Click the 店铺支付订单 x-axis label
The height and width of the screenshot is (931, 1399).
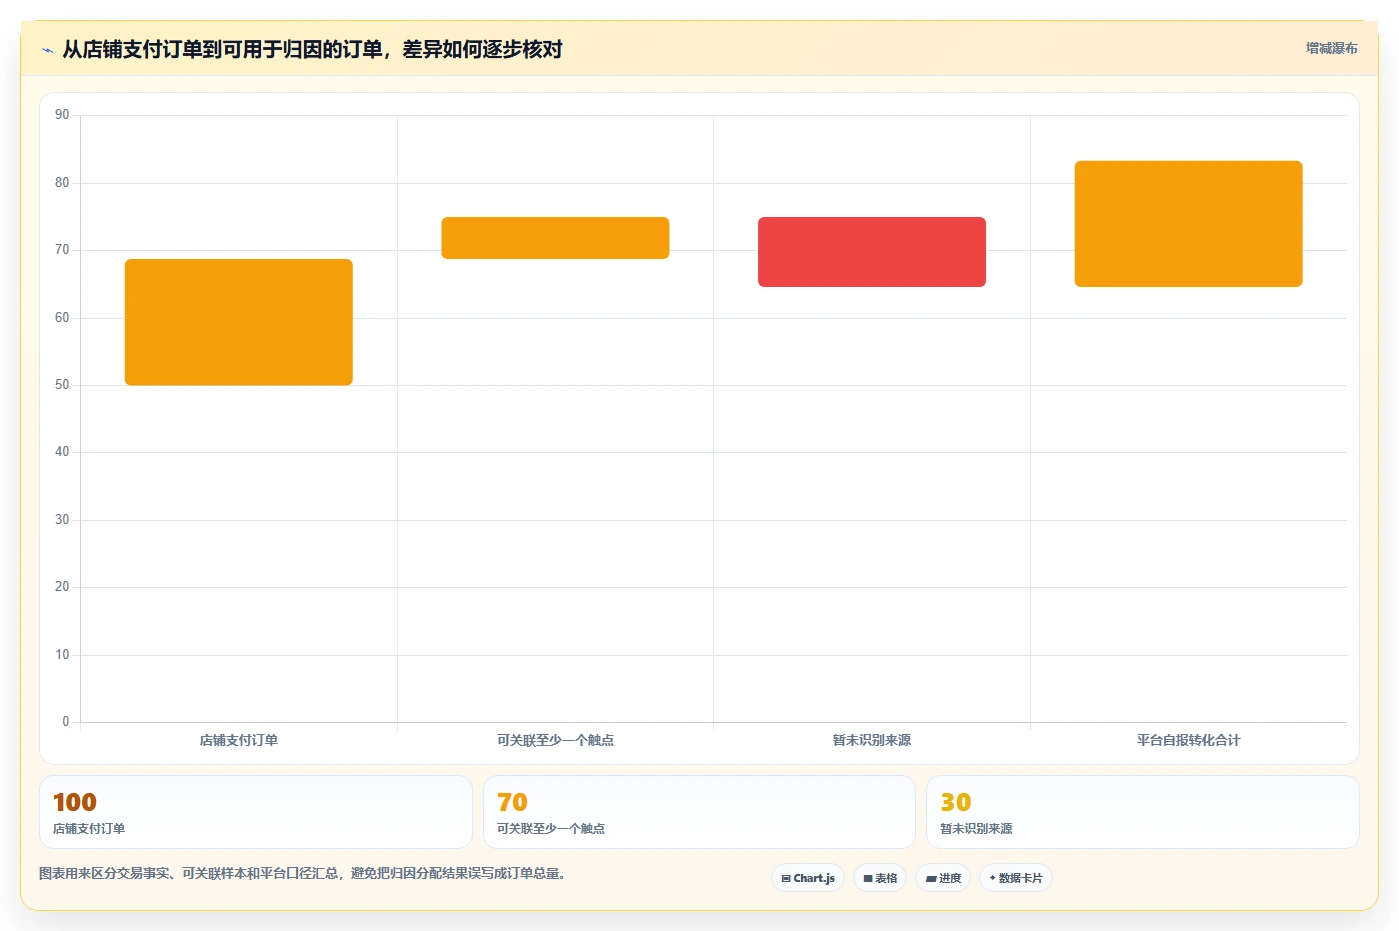pos(239,740)
